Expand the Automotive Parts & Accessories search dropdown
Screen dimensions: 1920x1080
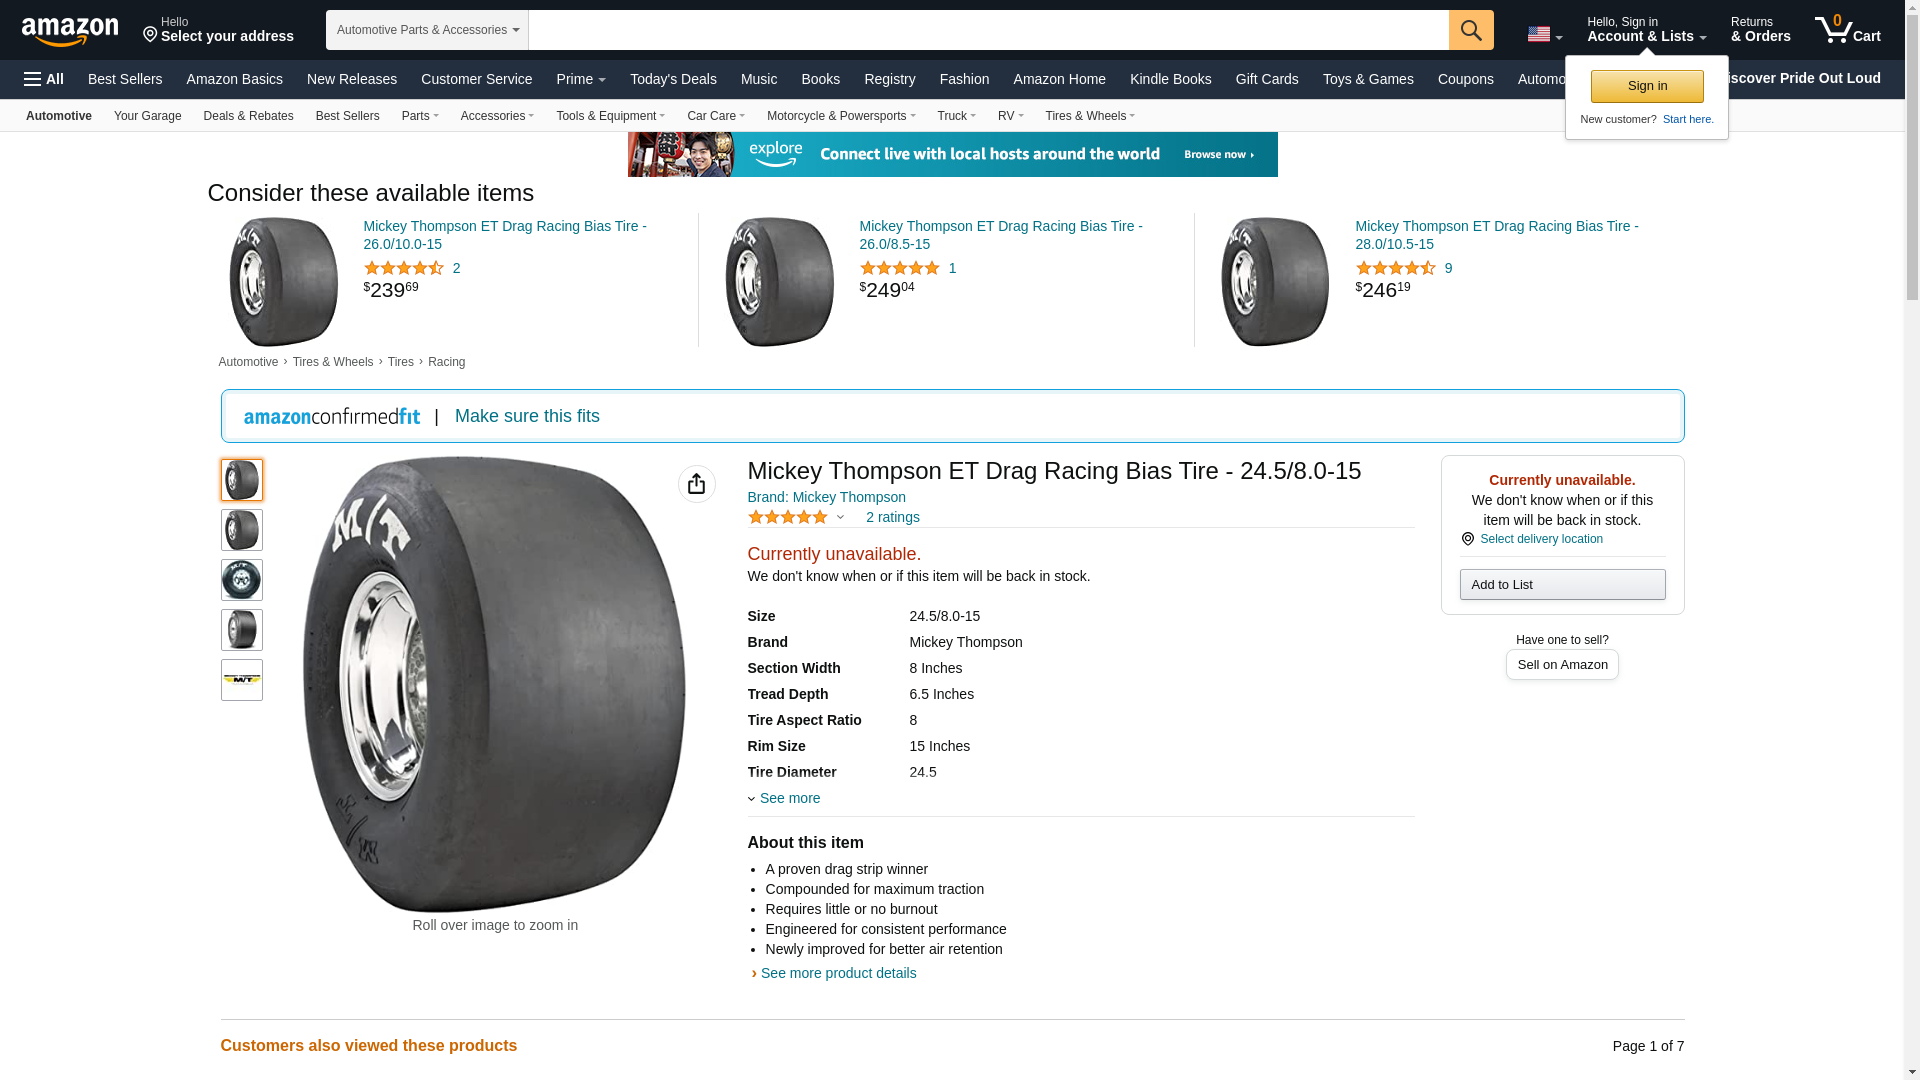(427, 30)
